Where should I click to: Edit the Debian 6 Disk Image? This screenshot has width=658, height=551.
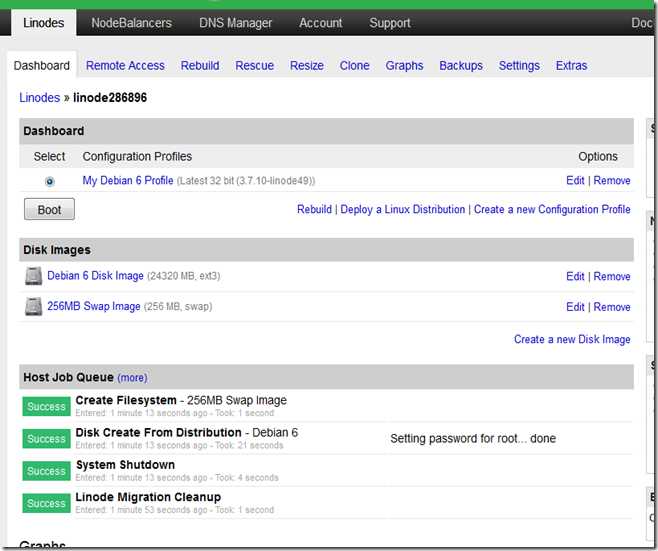pyautogui.click(x=575, y=276)
